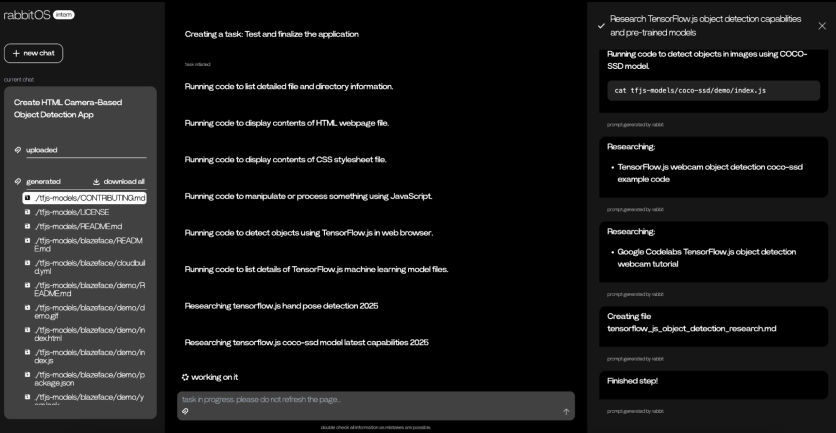
Task: Click the file icon next to ./tfjs-models/LICENSE
Action: pyautogui.click(x=27, y=212)
